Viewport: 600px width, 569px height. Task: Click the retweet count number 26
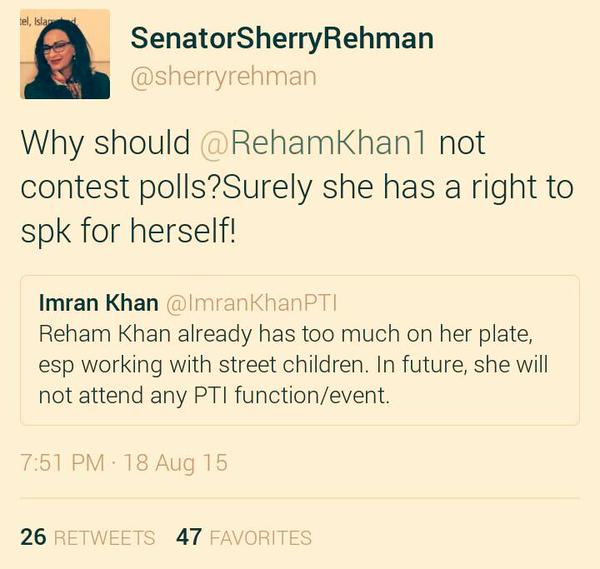[33, 537]
